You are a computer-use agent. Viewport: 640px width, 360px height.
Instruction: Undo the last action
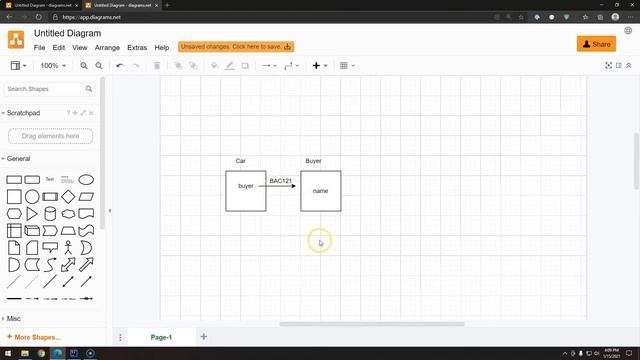(x=120, y=66)
